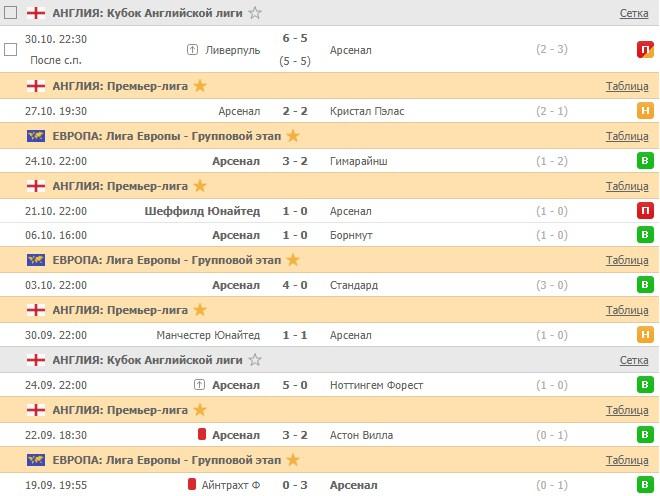The image size is (660, 496).
Task: Click the orange Н badge for Кристал Пэлас match
Action: pyautogui.click(x=646, y=111)
